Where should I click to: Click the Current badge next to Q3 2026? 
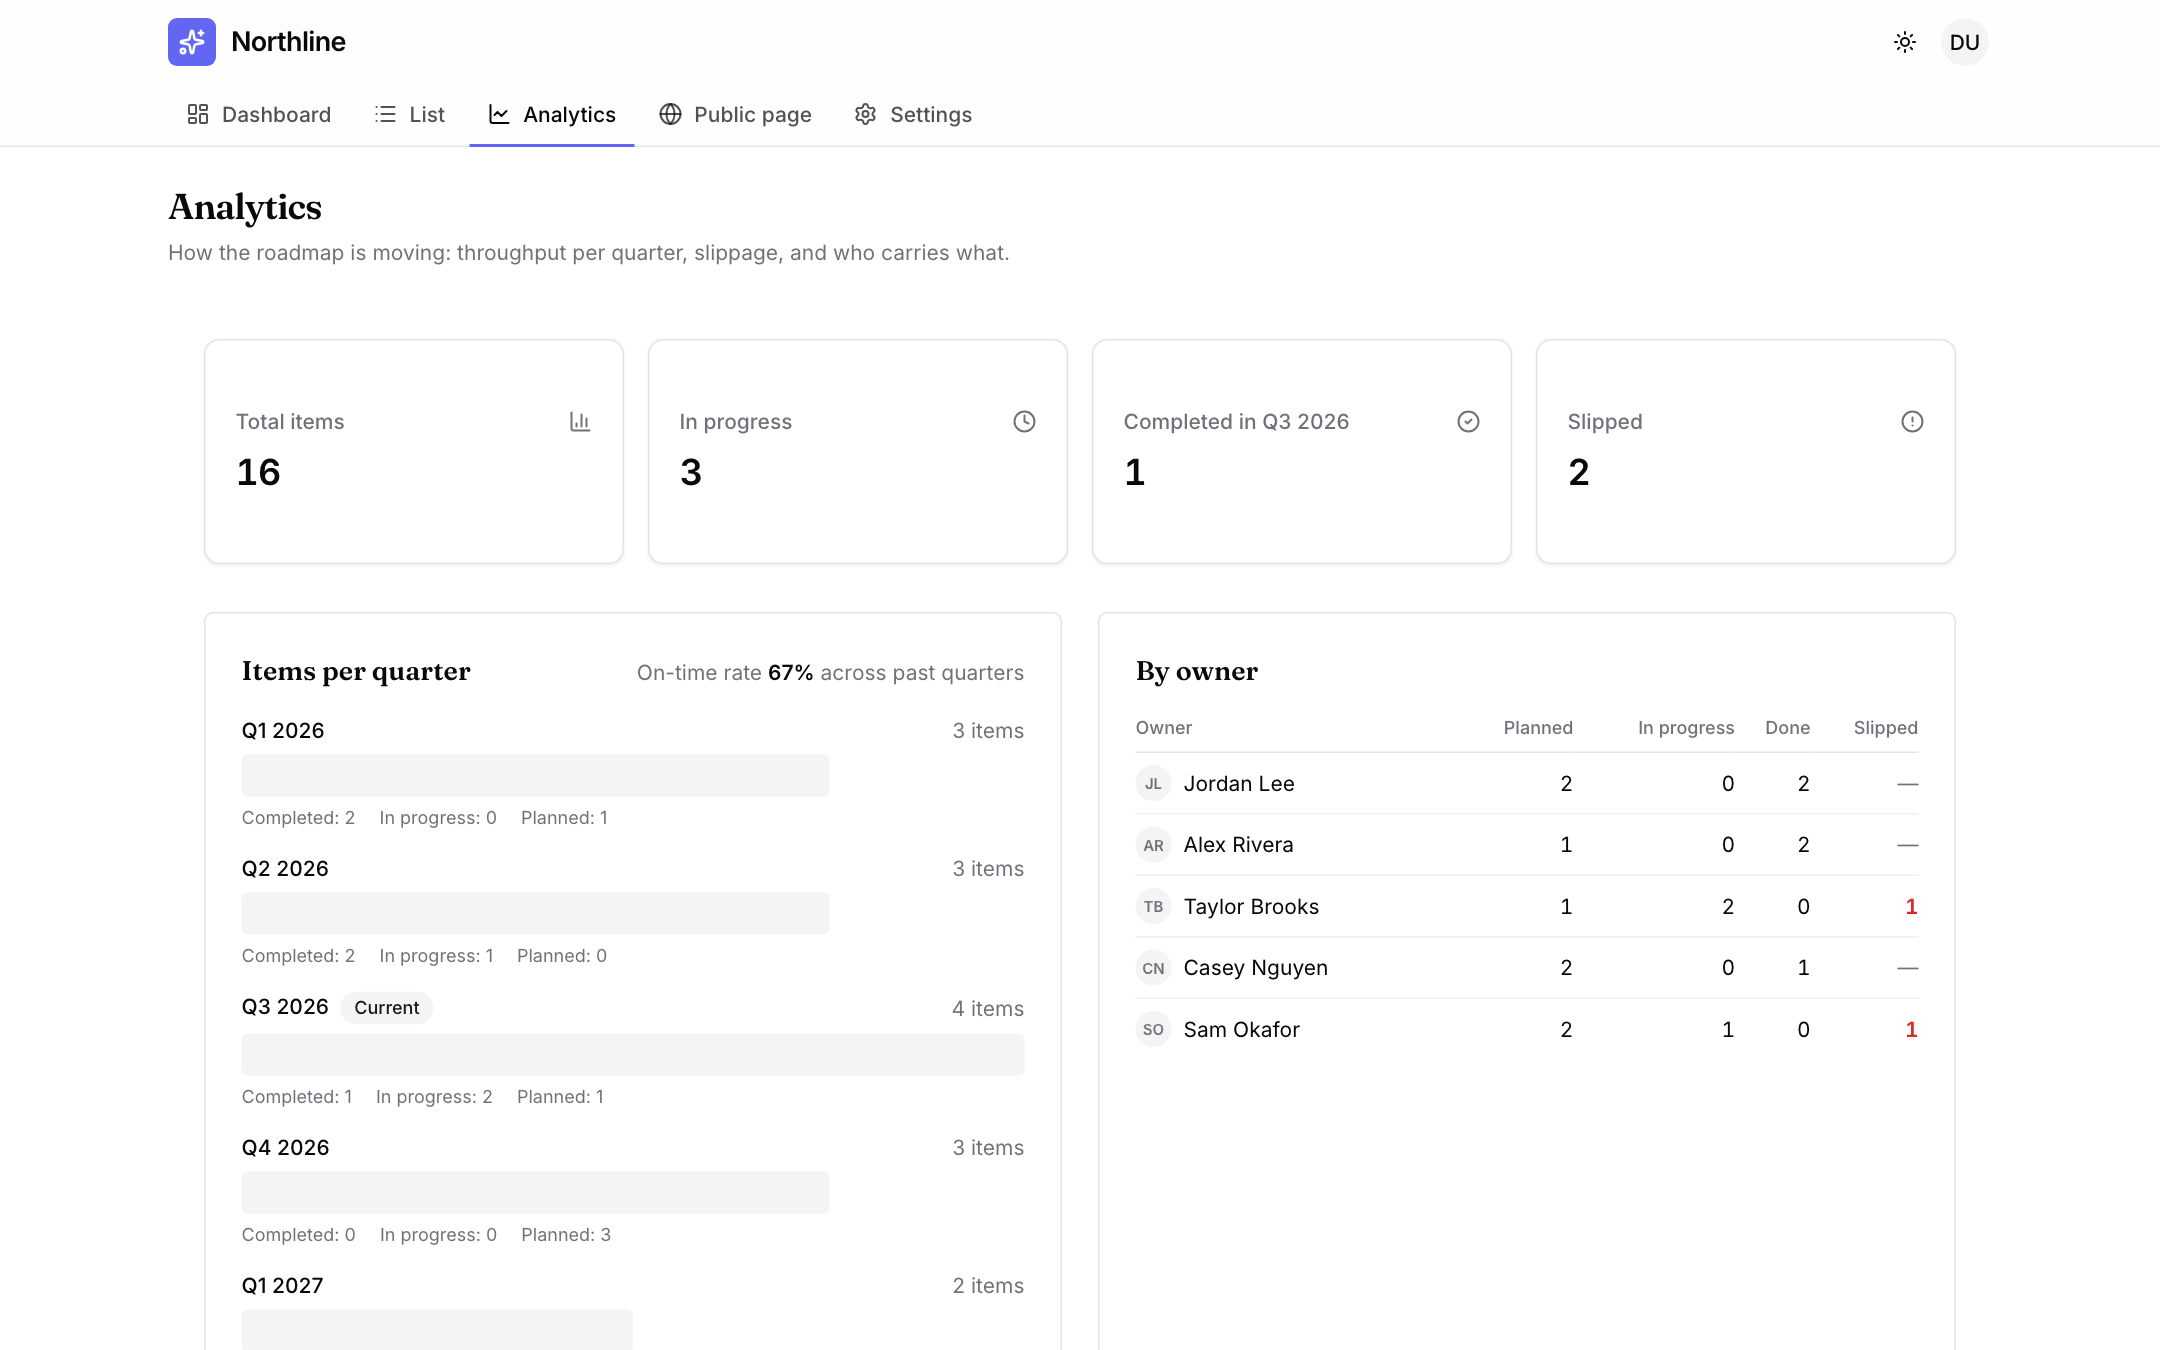pyautogui.click(x=387, y=1008)
